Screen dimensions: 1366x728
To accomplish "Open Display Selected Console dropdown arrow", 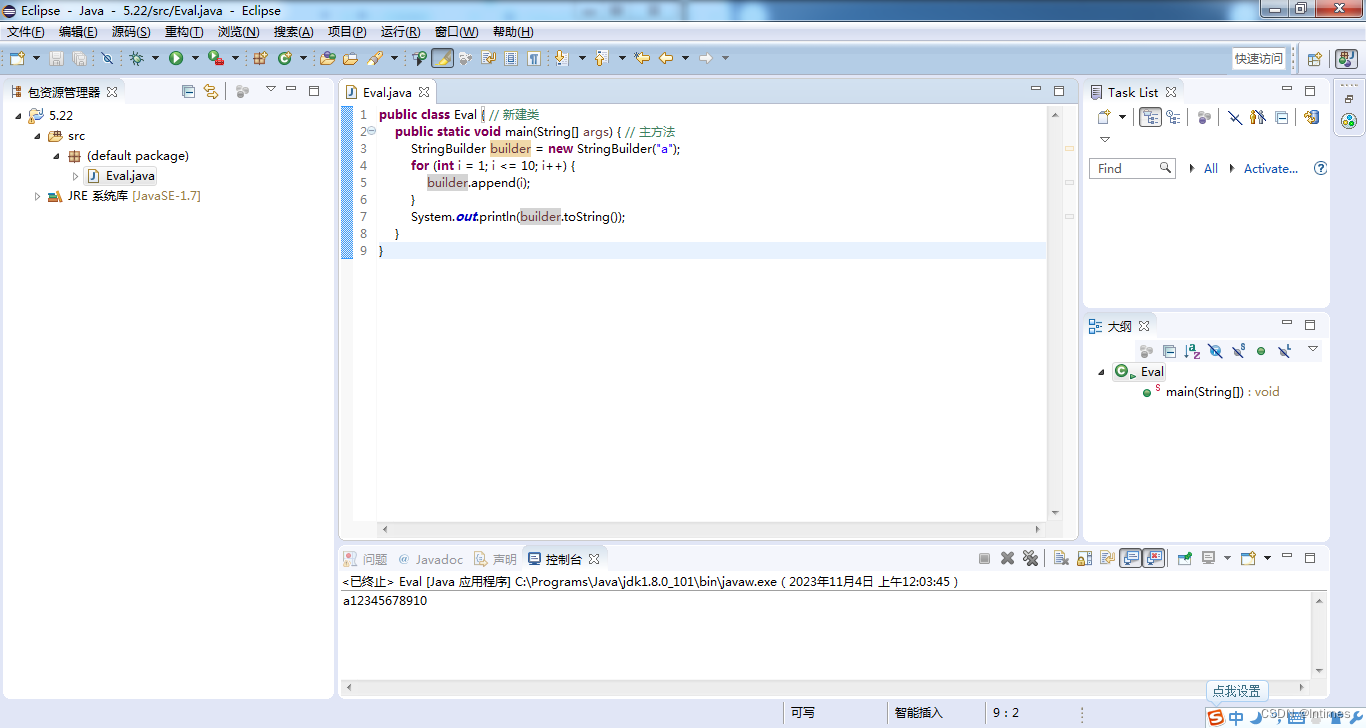I will (1227, 558).
